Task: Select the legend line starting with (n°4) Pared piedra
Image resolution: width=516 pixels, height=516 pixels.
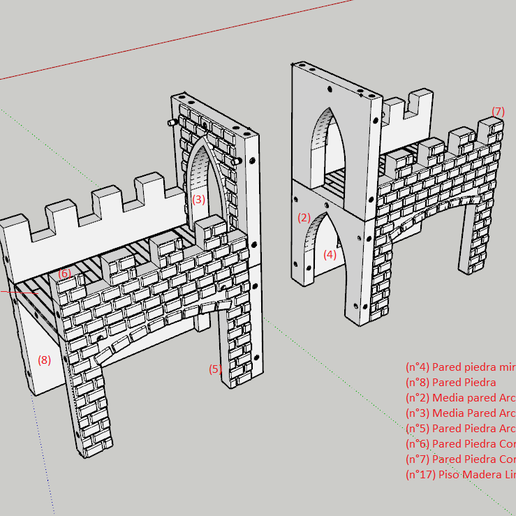Action: point(461,367)
